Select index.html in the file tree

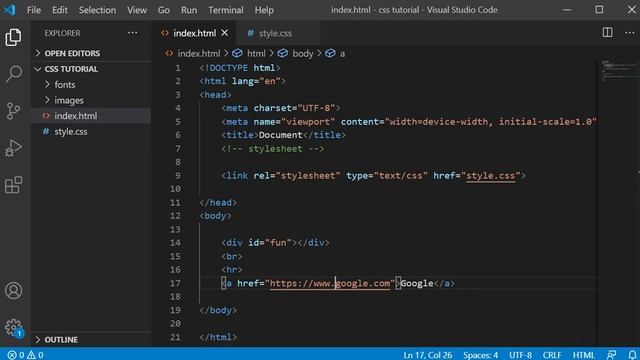point(91,116)
